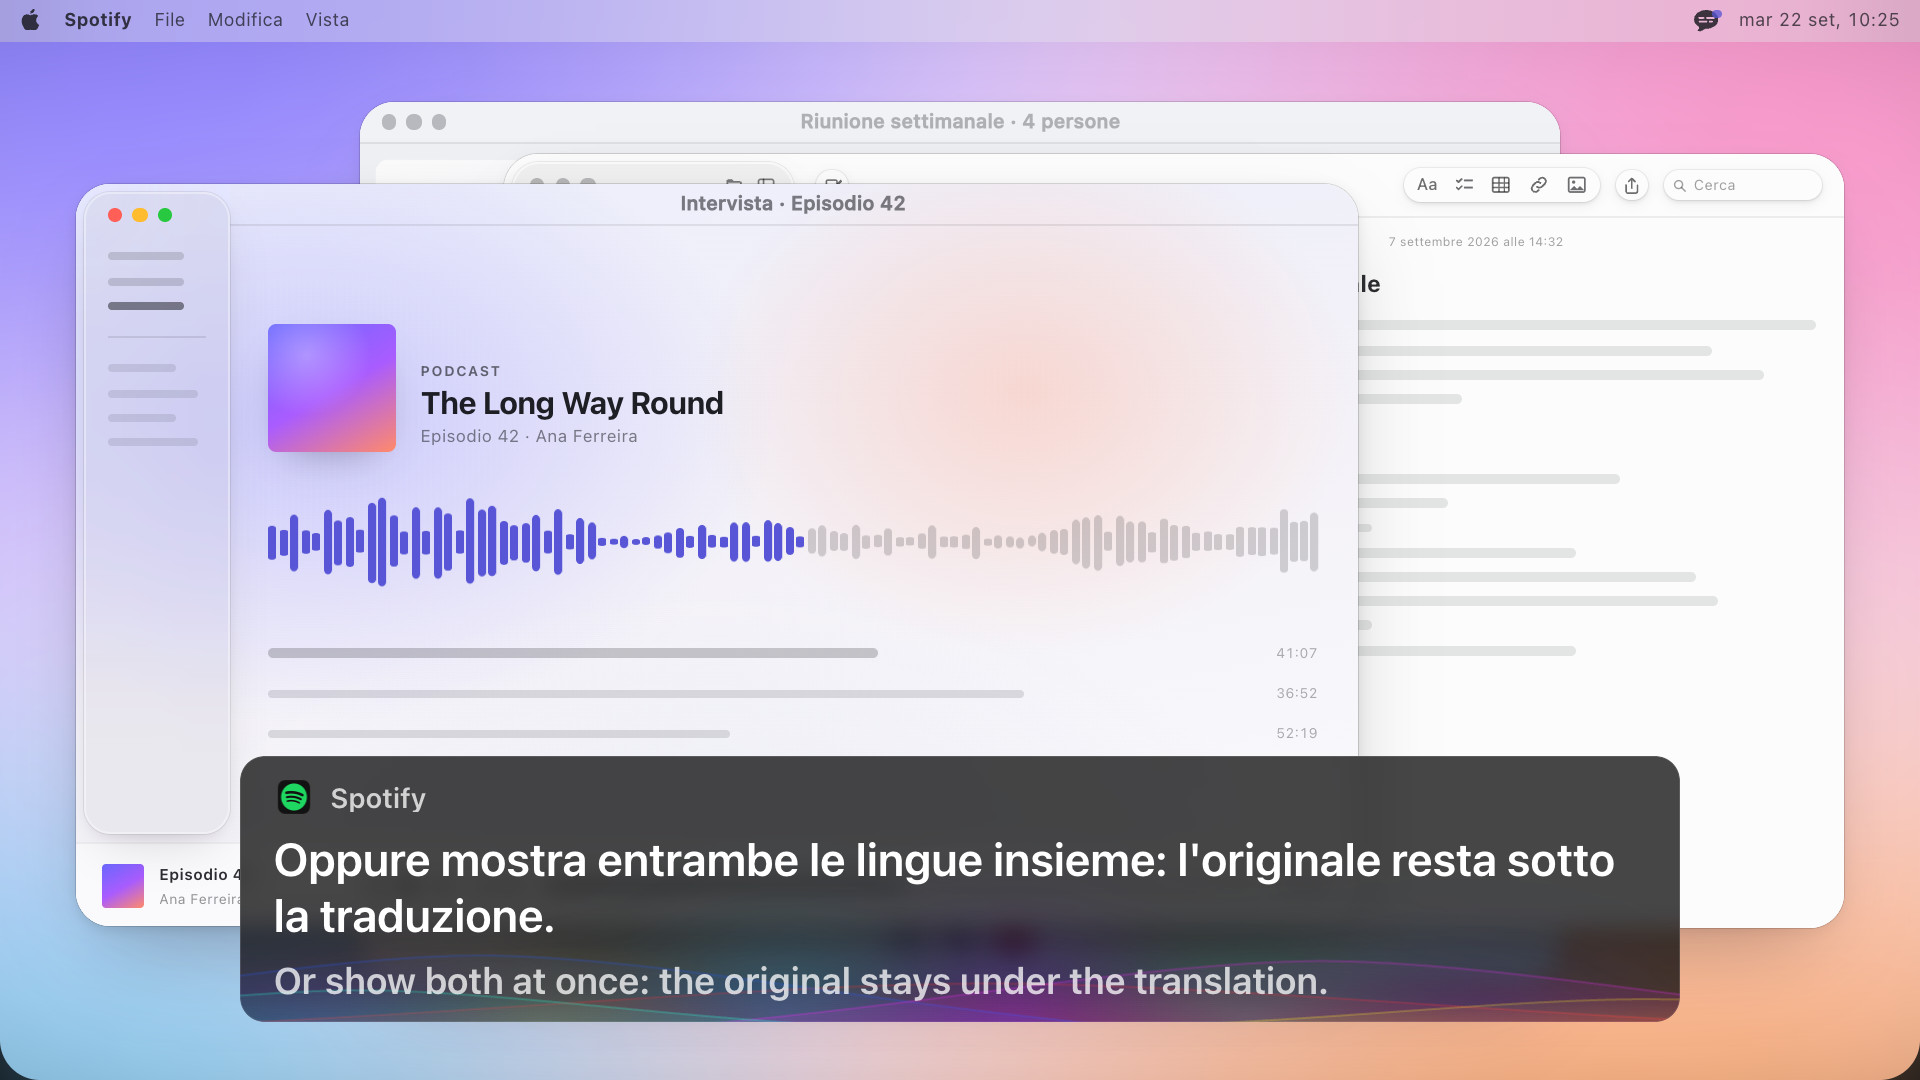
Task: Click the Notes date 7 settembre 2026
Action: pyautogui.click(x=1476, y=242)
